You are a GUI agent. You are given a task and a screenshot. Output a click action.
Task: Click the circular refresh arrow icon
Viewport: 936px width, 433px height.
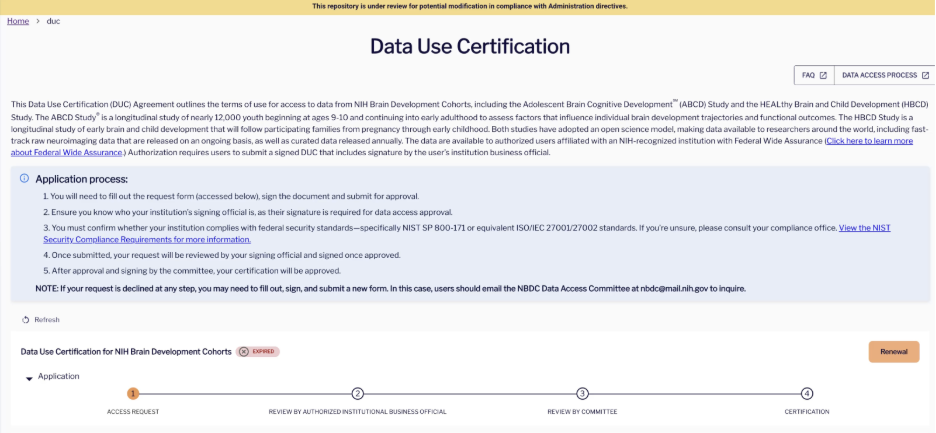(26, 320)
